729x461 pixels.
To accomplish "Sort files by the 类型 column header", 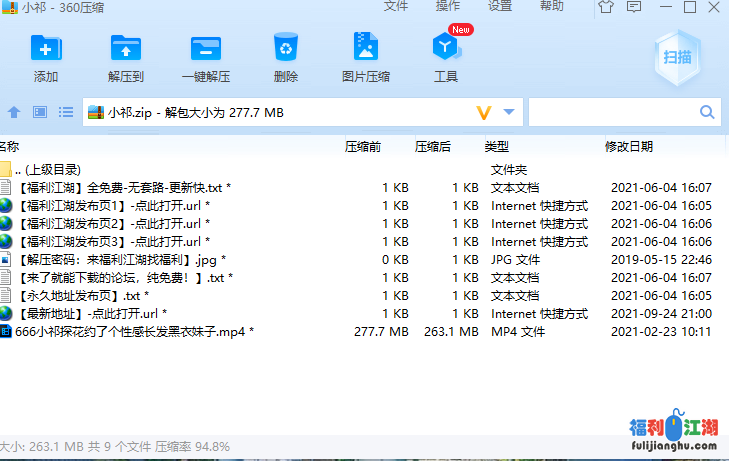I will pyautogui.click(x=498, y=147).
